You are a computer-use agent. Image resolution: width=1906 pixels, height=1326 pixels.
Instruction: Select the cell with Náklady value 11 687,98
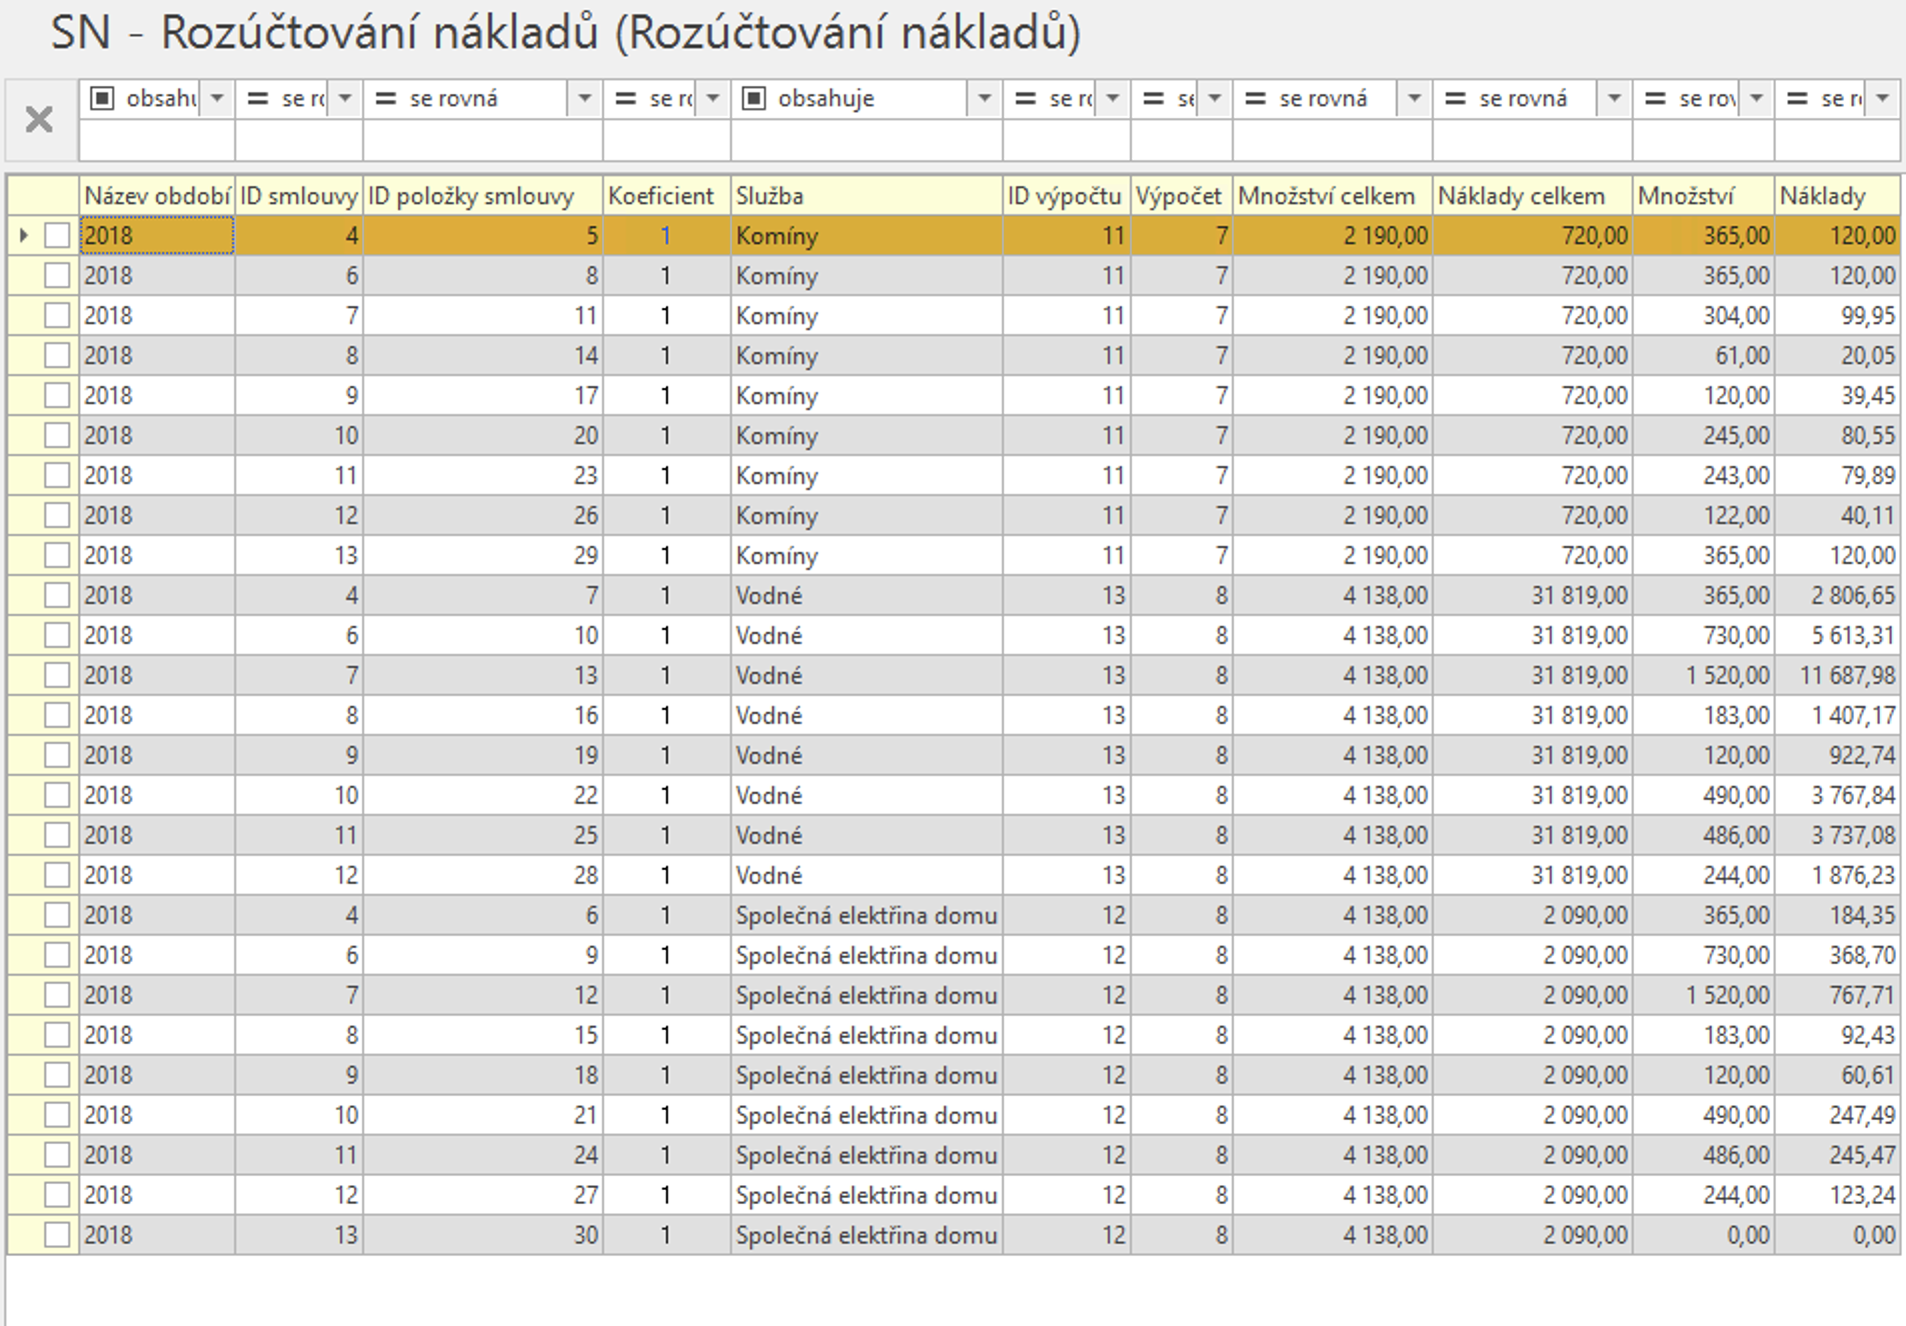pos(1838,676)
